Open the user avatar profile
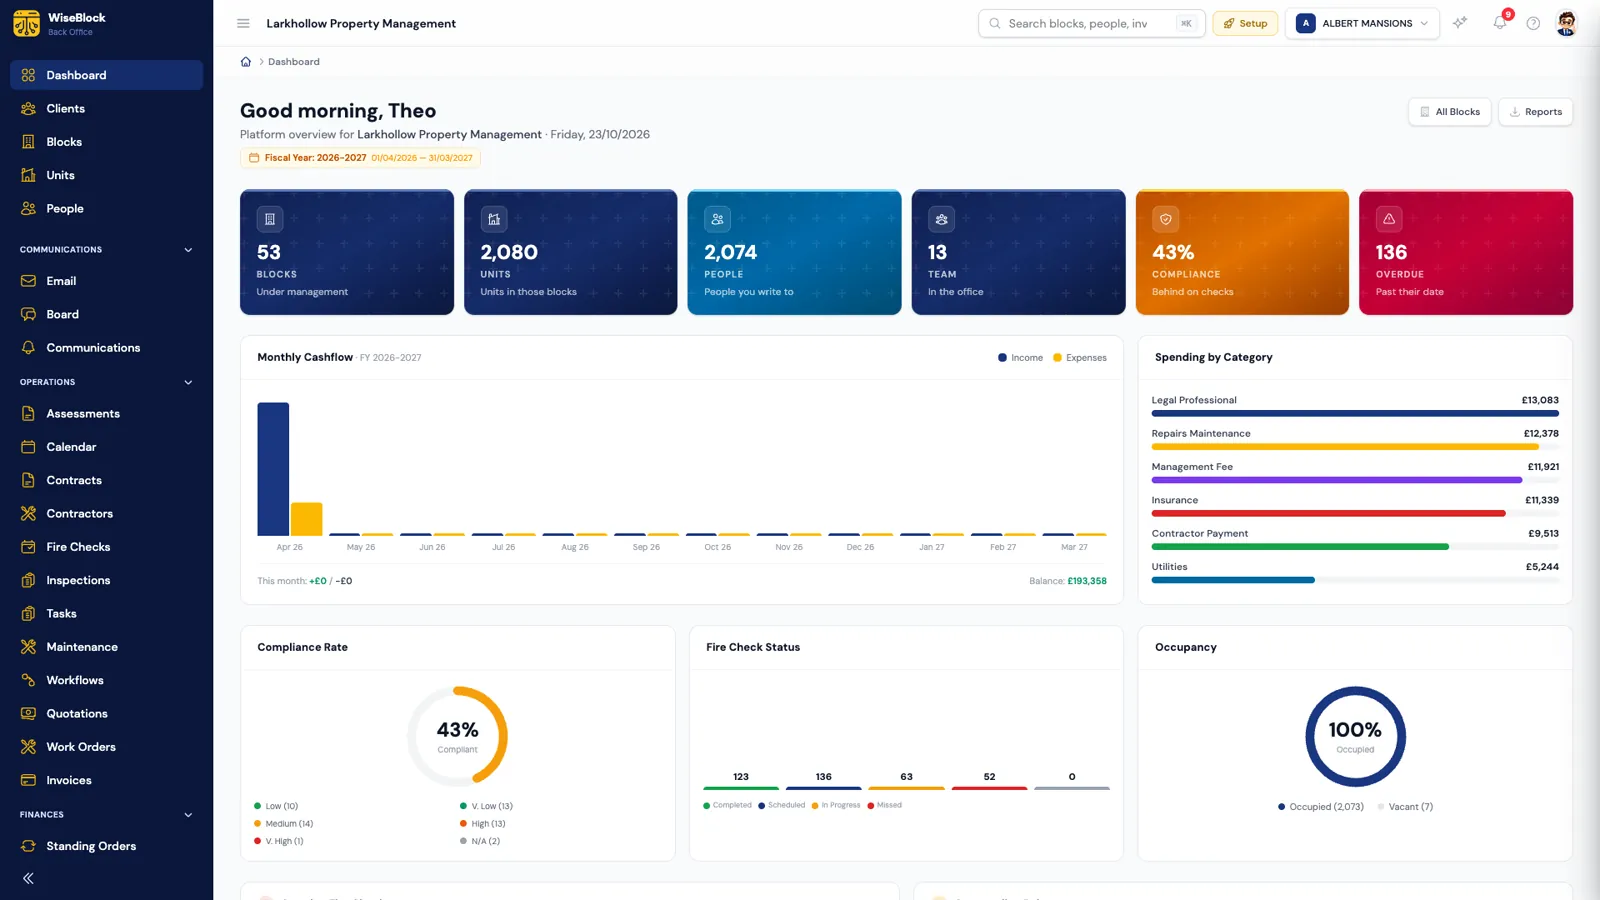Image resolution: width=1600 pixels, height=900 pixels. coord(1567,23)
